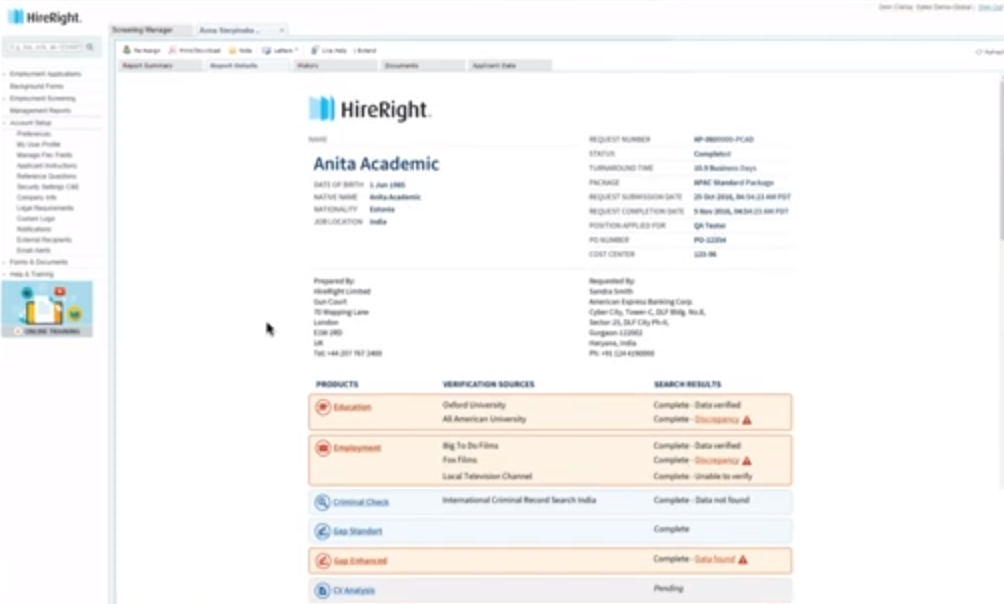Screen dimensions: 1004x604
Task: Open Company Info in sidebar
Action: [x=36, y=197]
